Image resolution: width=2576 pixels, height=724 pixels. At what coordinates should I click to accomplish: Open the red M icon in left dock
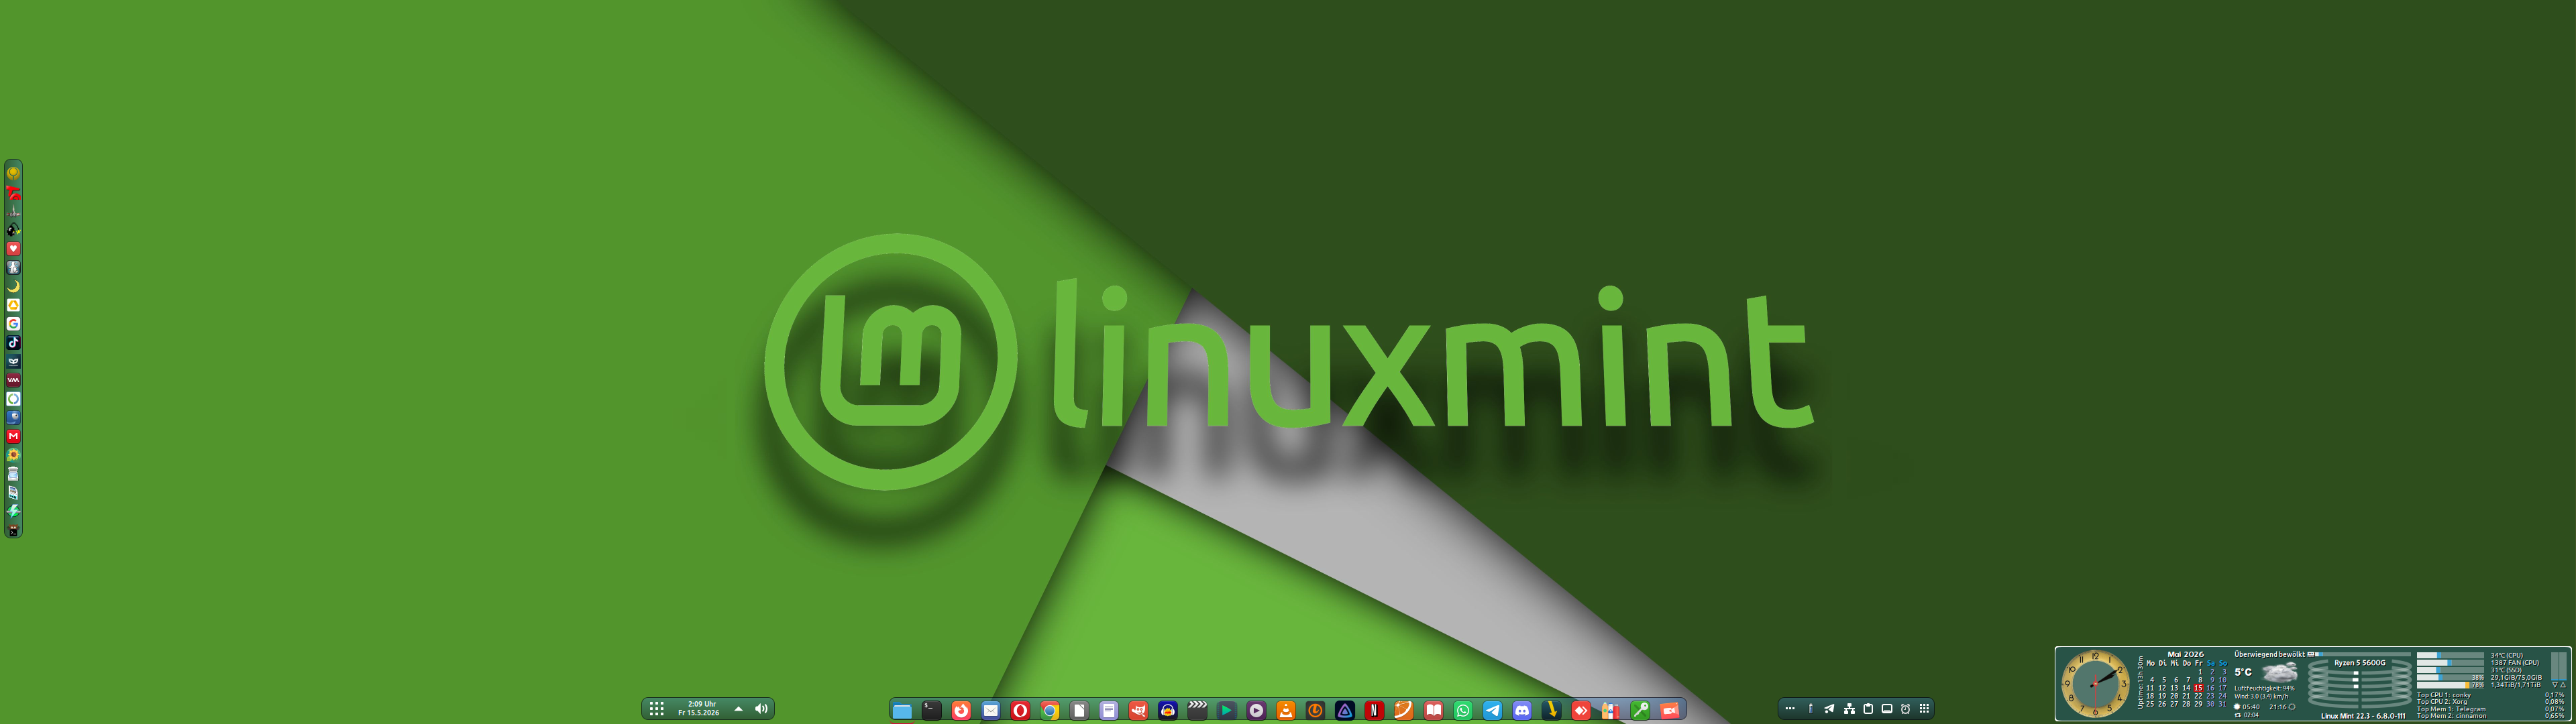[x=13, y=436]
